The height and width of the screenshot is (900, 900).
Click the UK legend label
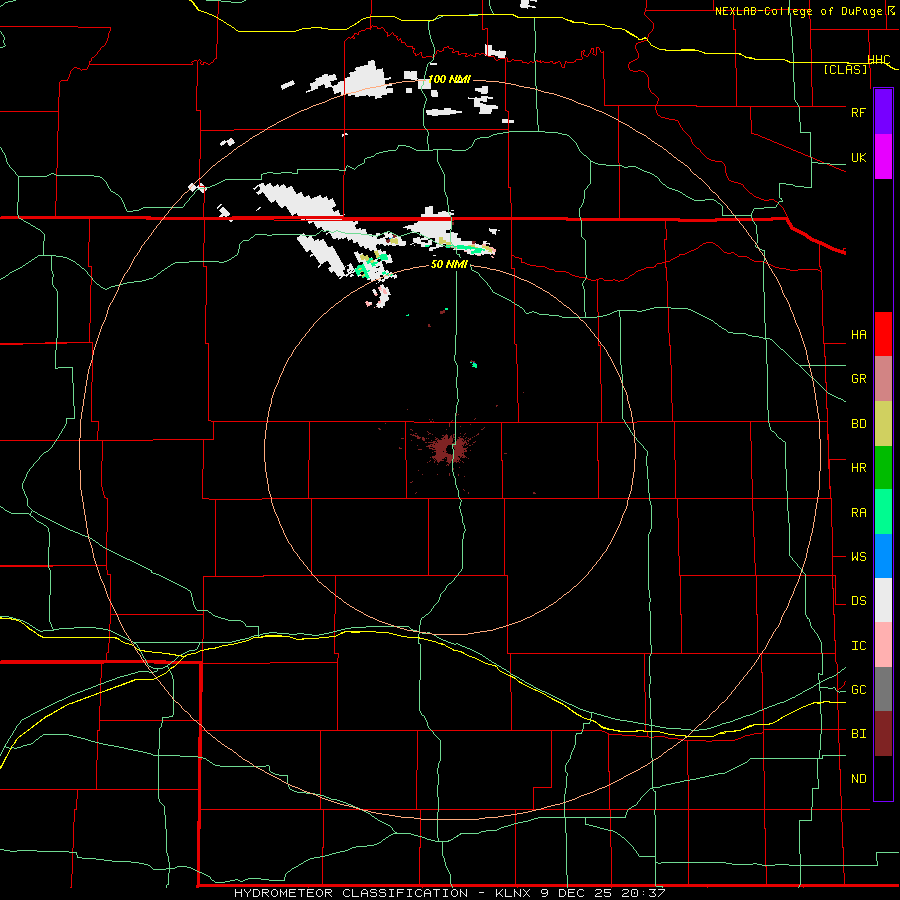(858, 157)
